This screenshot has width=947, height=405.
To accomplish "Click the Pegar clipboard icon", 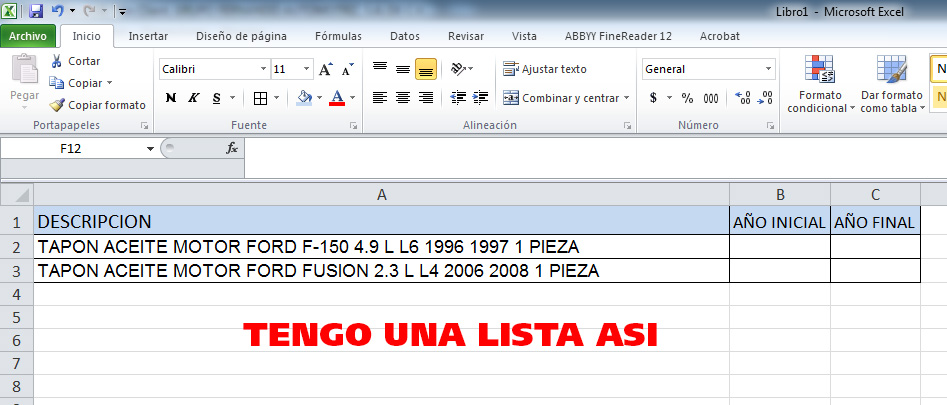I will 25,69.
